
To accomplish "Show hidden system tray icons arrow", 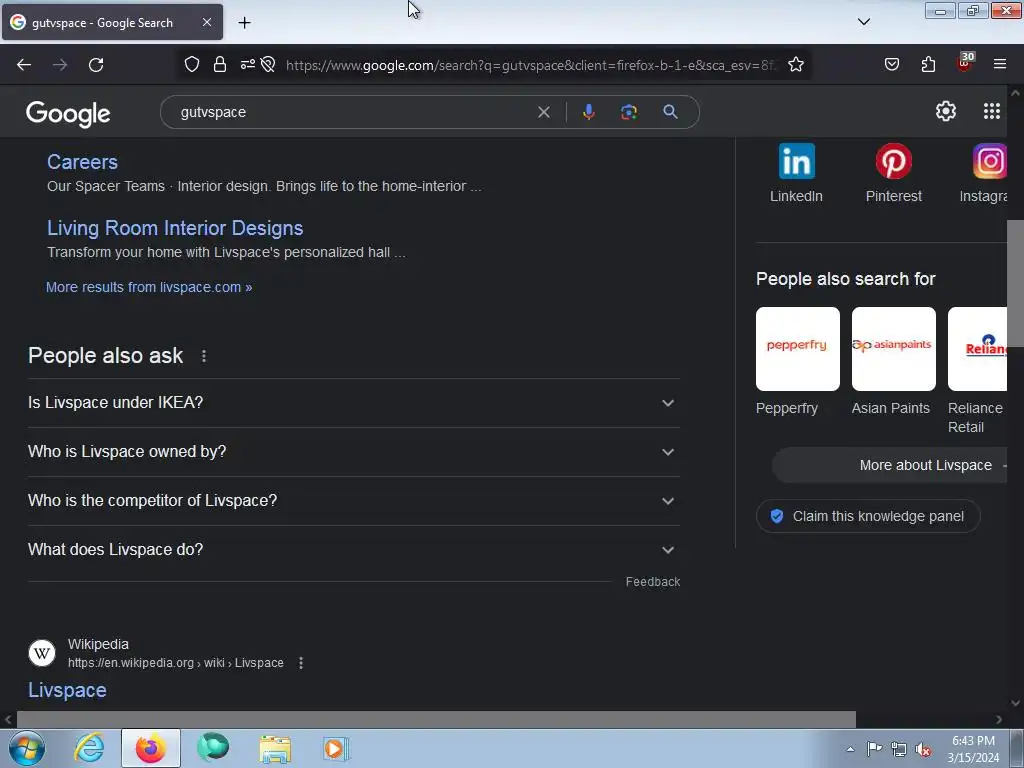I will point(850,749).
